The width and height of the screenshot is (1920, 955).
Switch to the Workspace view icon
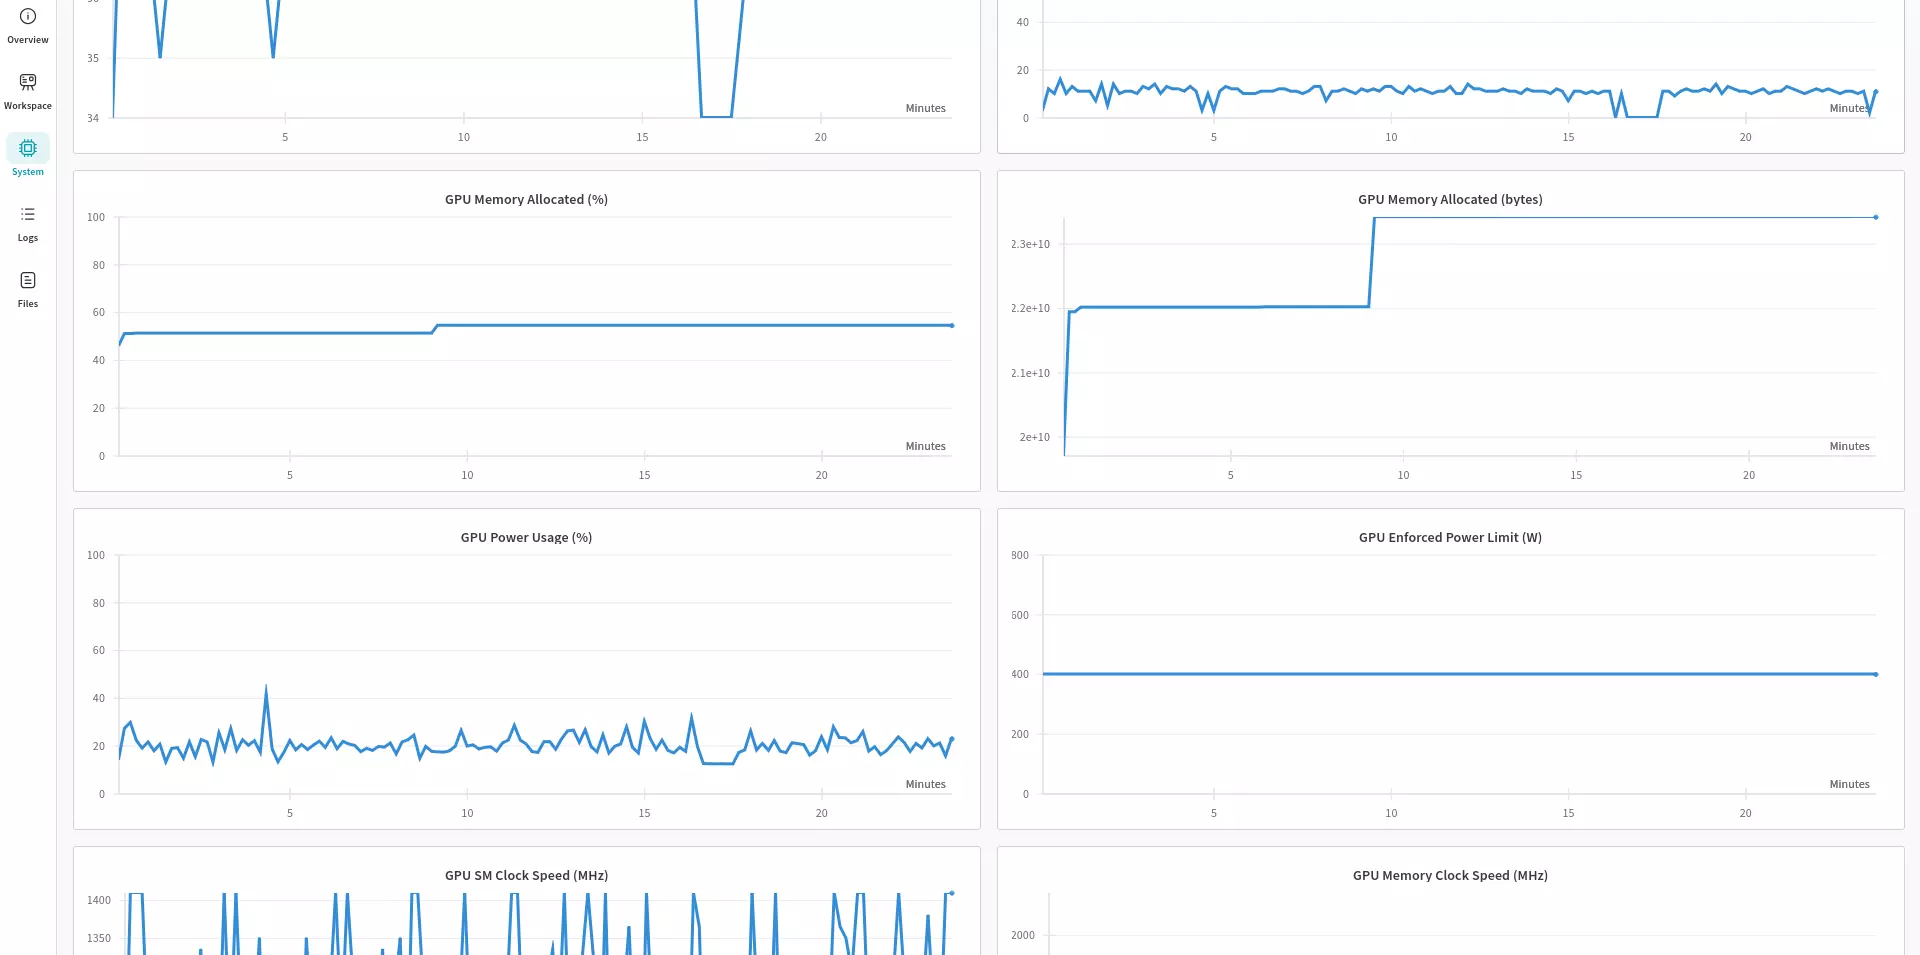click(x=28, y=90)
